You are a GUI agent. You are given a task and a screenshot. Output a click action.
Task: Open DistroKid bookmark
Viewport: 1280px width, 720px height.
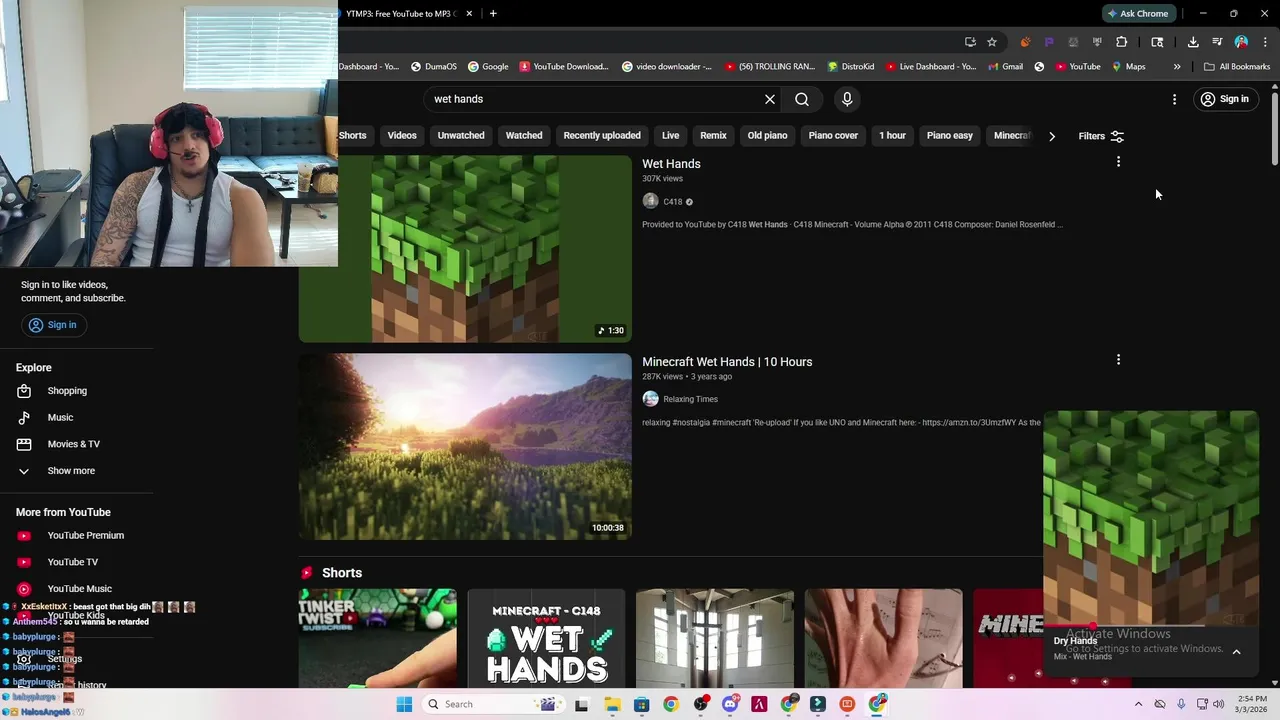click(851, 67)
